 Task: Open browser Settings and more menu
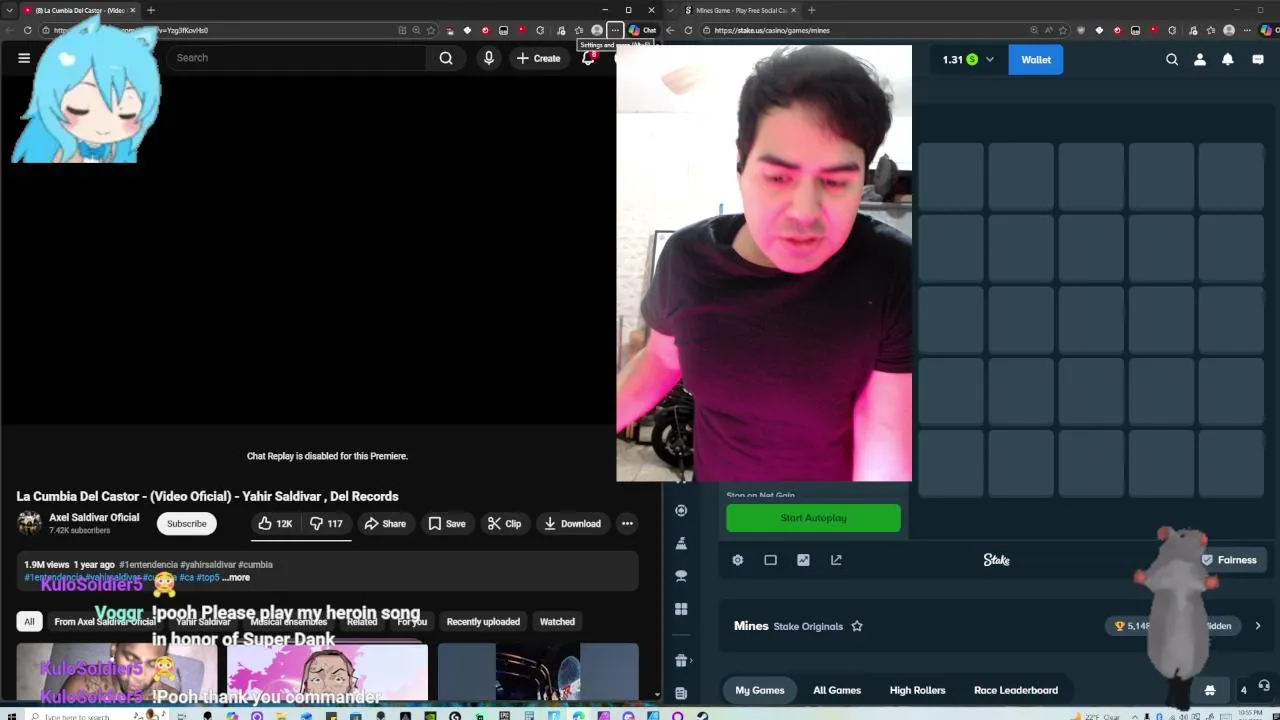click(615, 30)
